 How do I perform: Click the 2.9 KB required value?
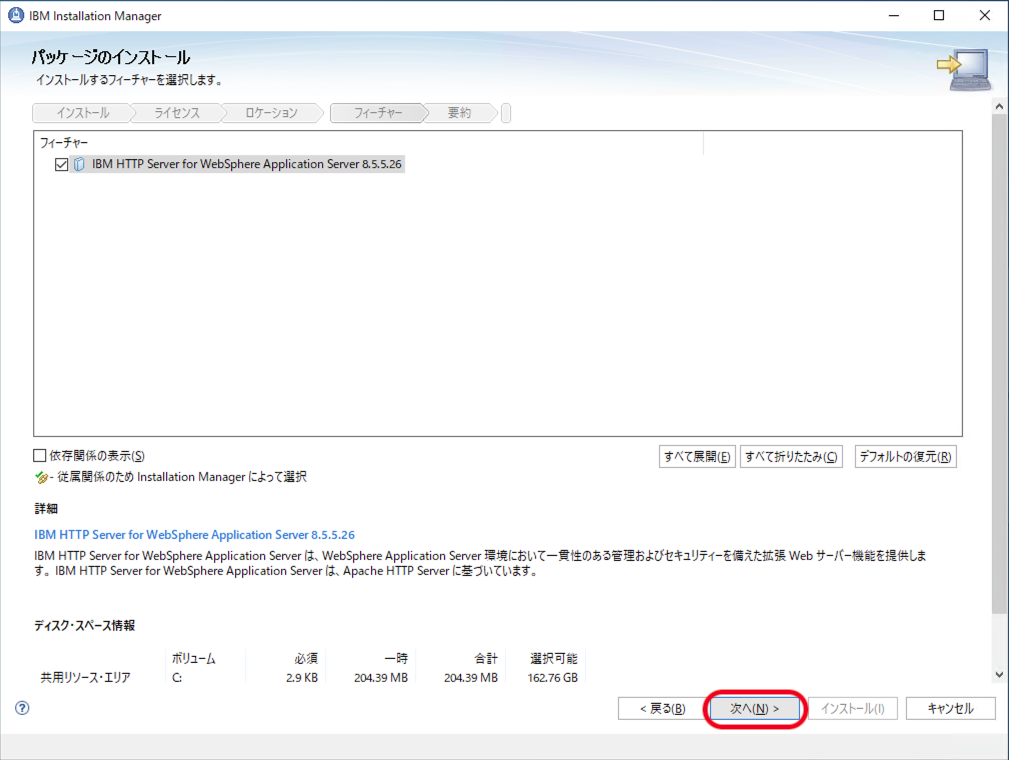tap(302, 678)
